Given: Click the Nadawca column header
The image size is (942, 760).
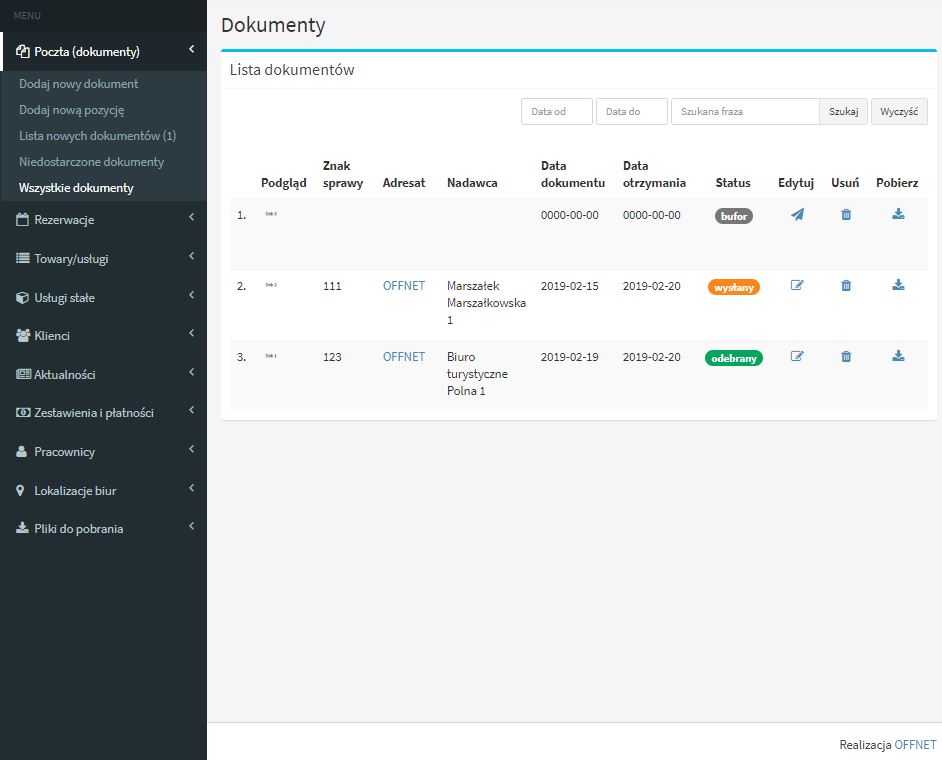Looking at the screenshot, I should (472, 183).
